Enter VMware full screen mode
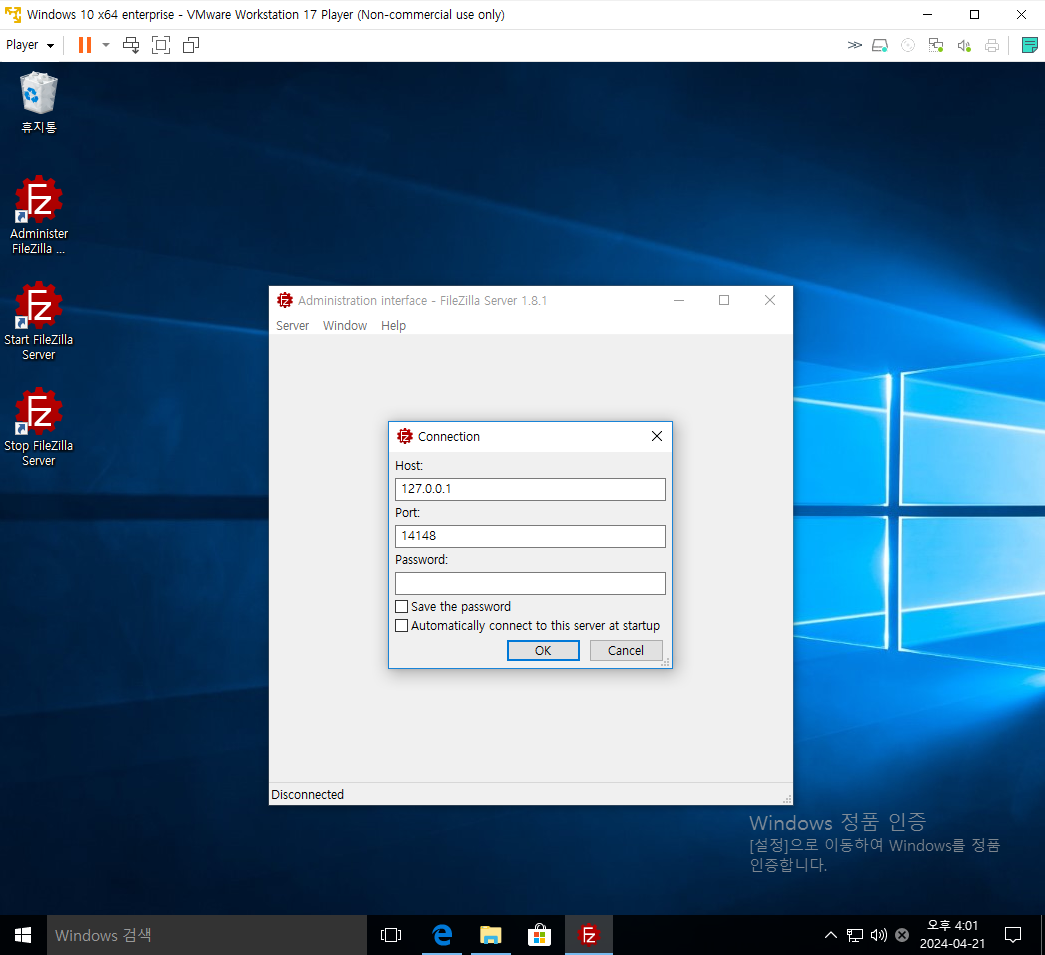This screenshot has width=1045, height=955. (x=161, y=45)
